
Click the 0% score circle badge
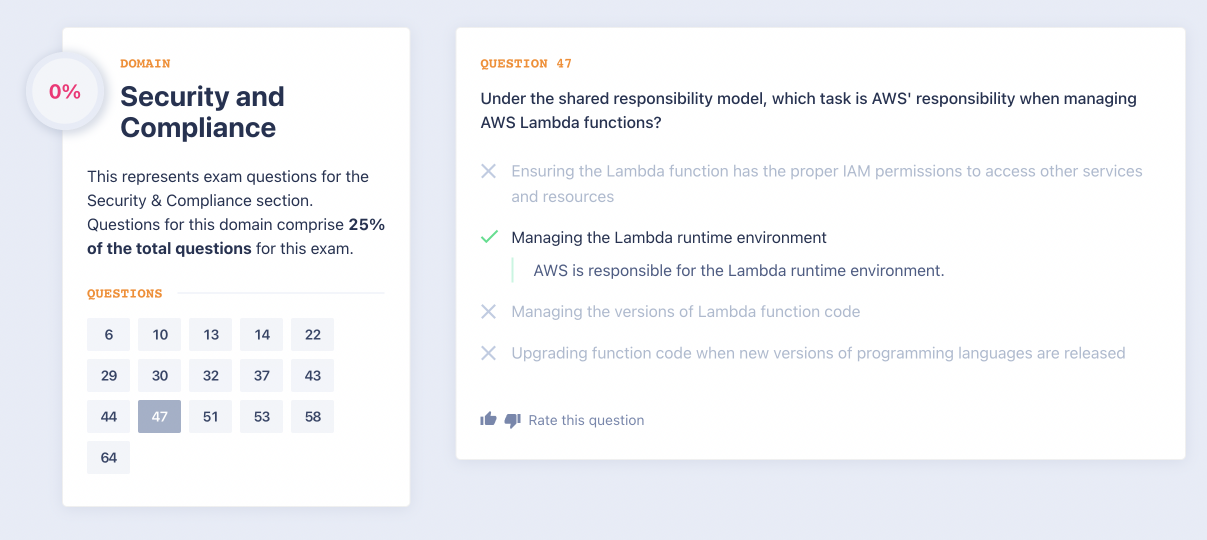65,92
